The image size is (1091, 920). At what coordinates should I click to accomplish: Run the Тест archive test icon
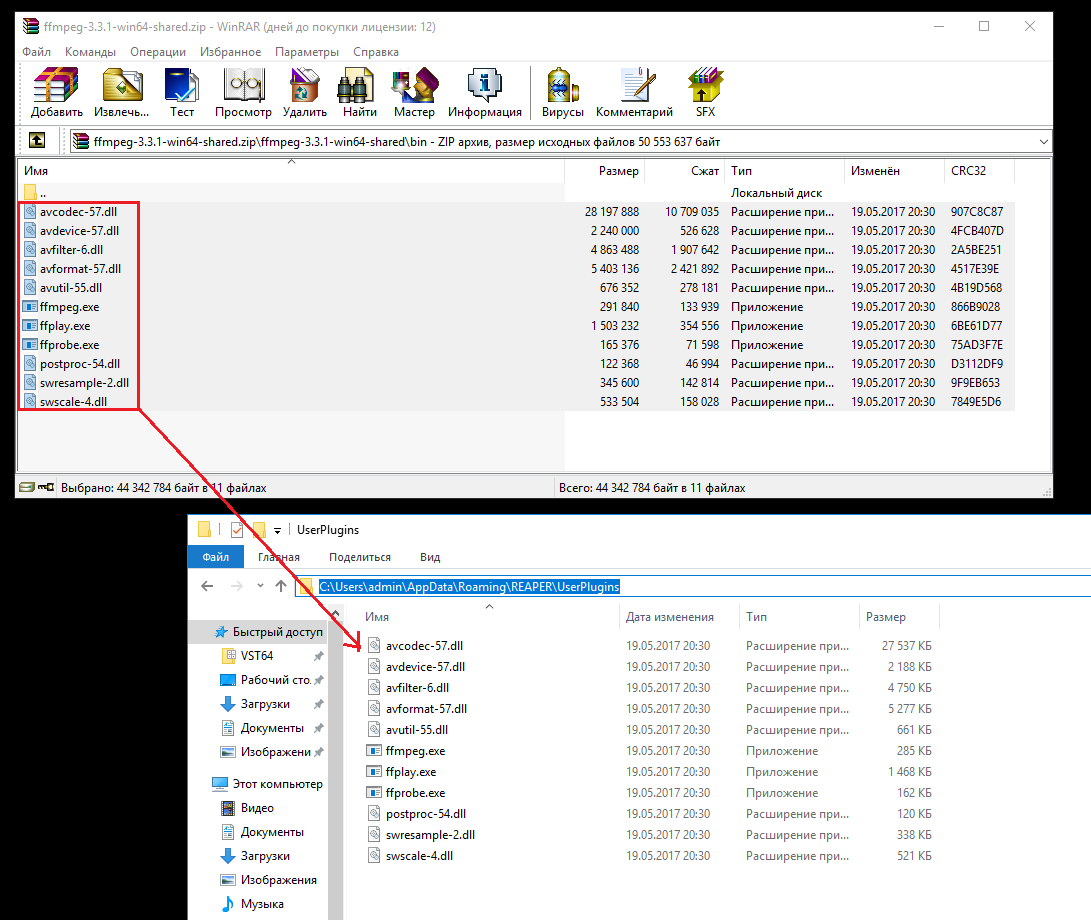point(182,93)
